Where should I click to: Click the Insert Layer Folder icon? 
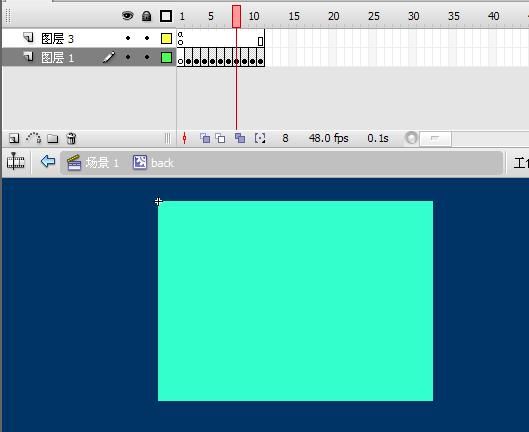click(x=53, y=138)
